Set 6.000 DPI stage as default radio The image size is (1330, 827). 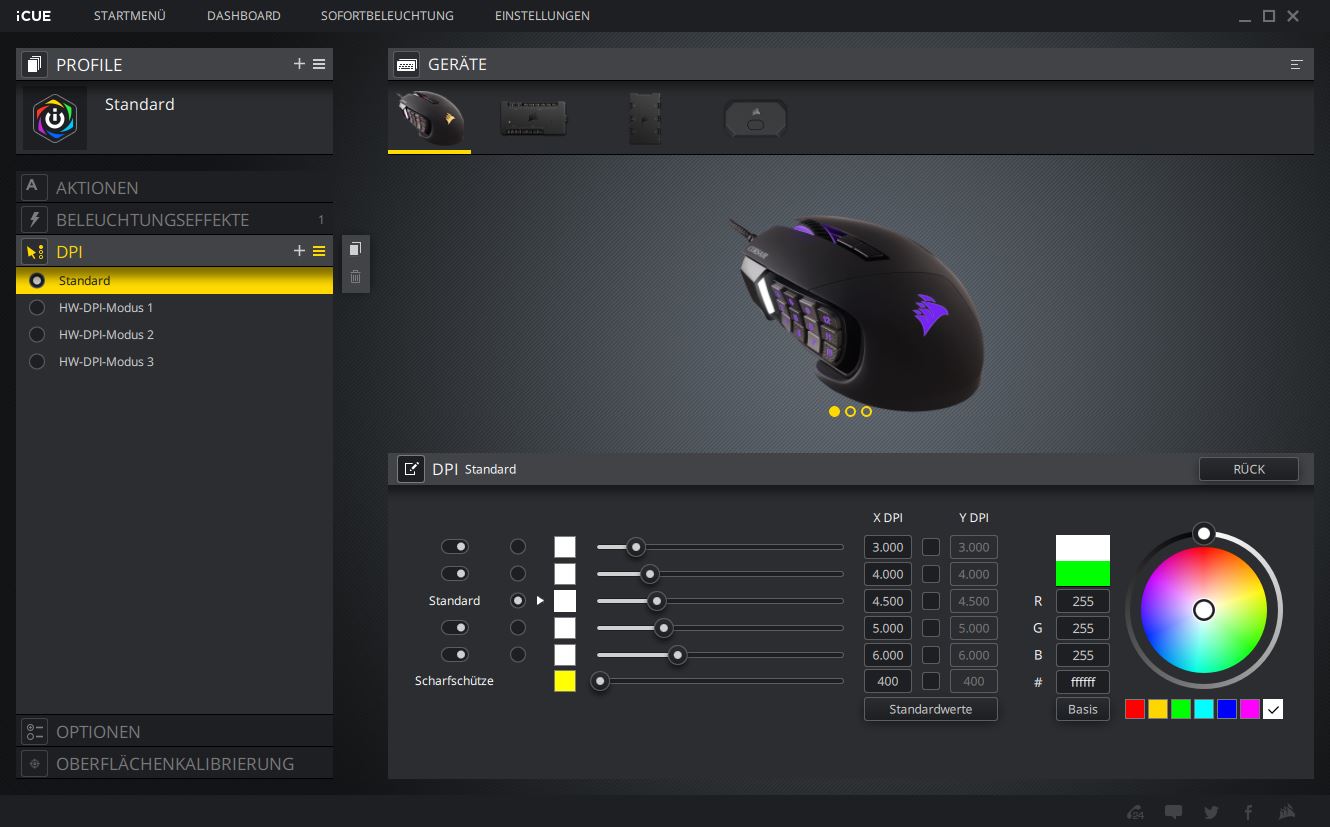[x=518, y=655]
